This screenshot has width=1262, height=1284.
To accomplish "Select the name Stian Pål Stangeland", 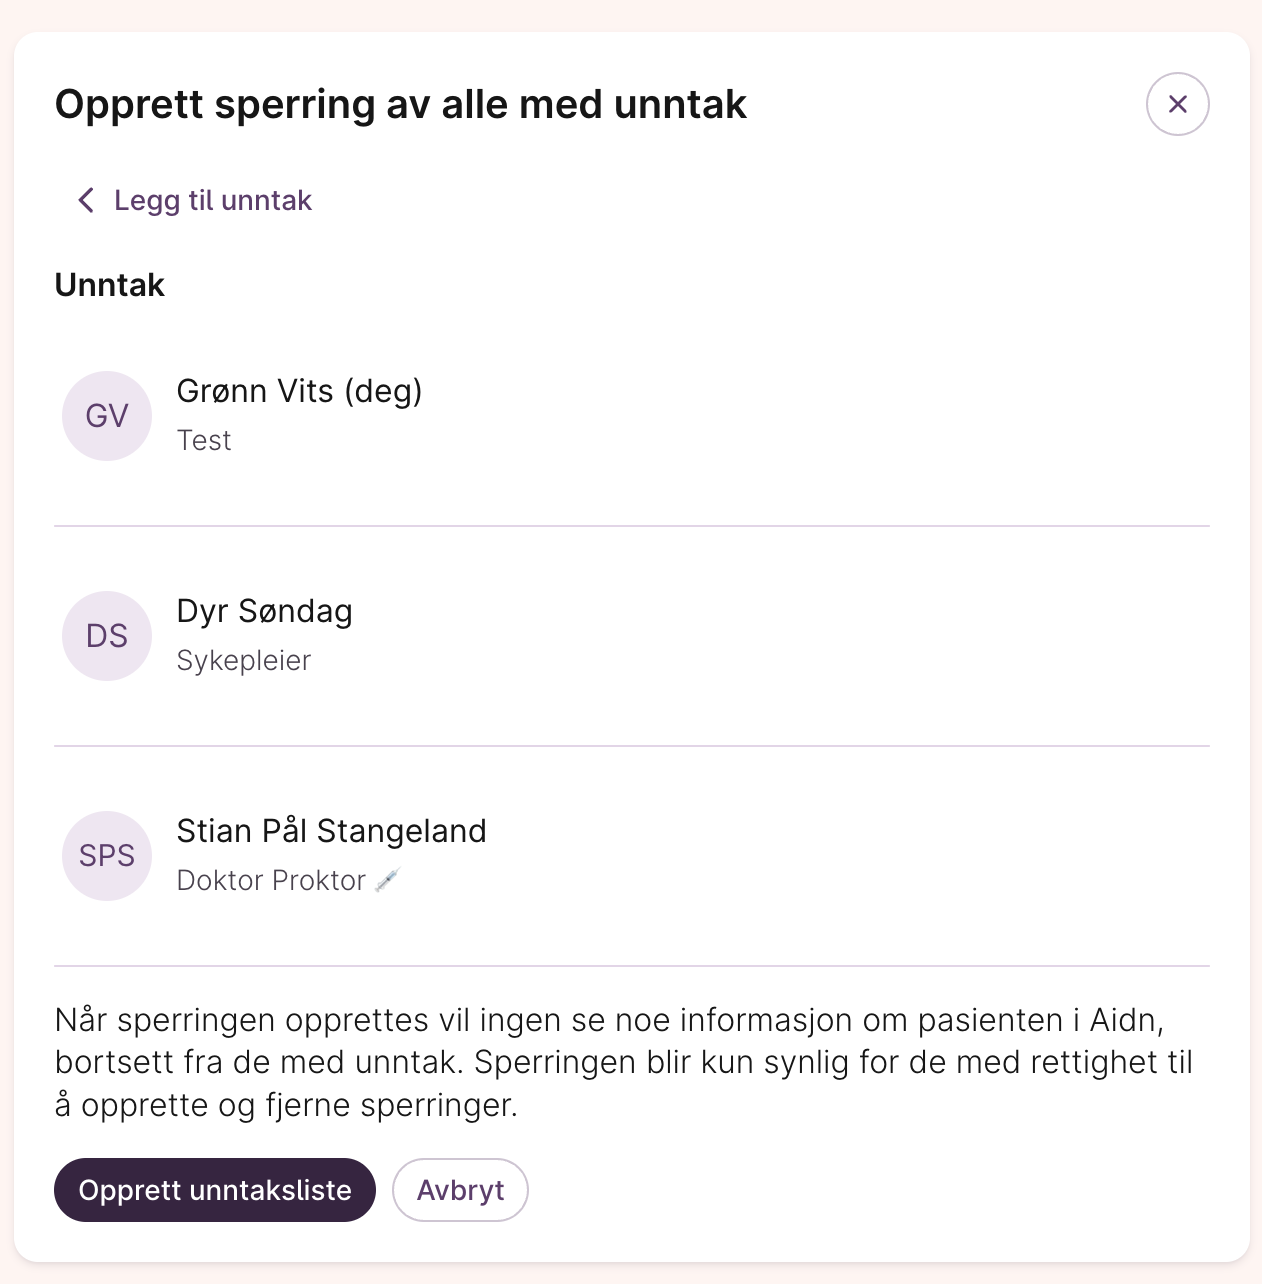I will (331, 831).
